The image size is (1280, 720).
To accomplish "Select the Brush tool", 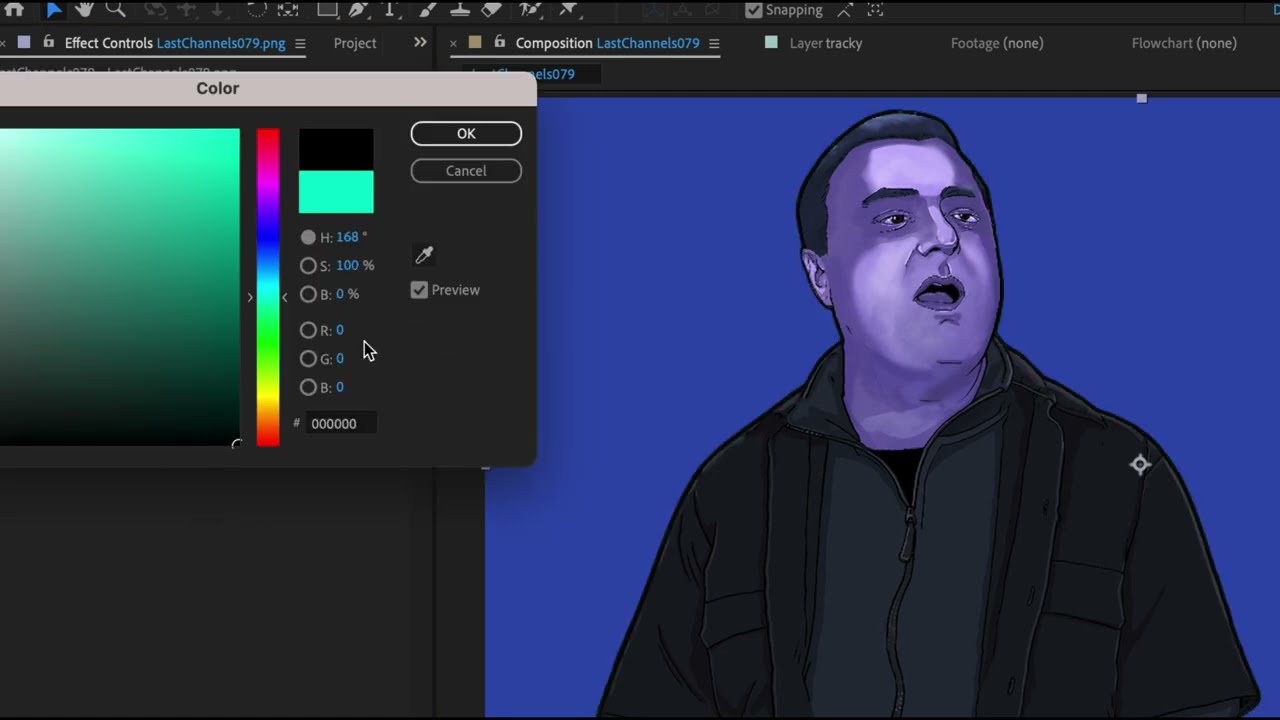I will coord(428,9).
